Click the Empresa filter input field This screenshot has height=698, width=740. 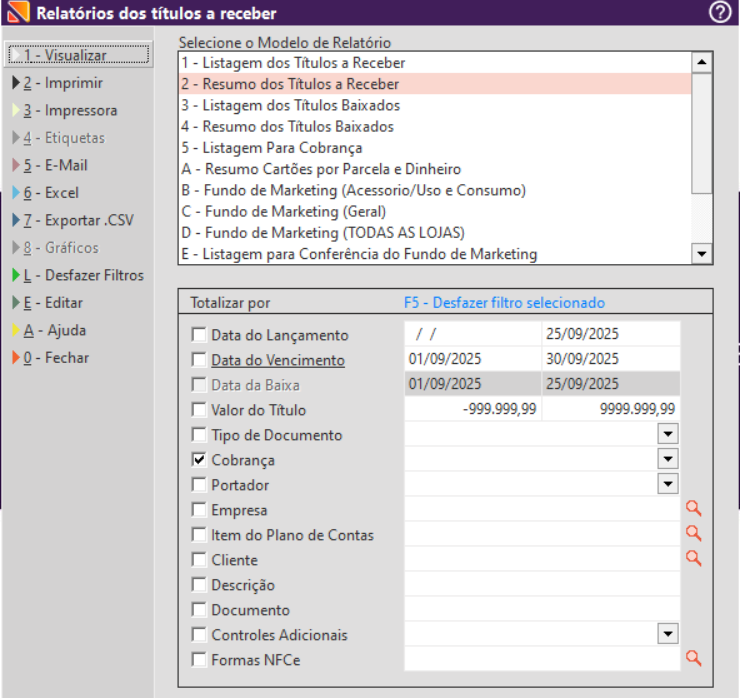tap(542, 509)
